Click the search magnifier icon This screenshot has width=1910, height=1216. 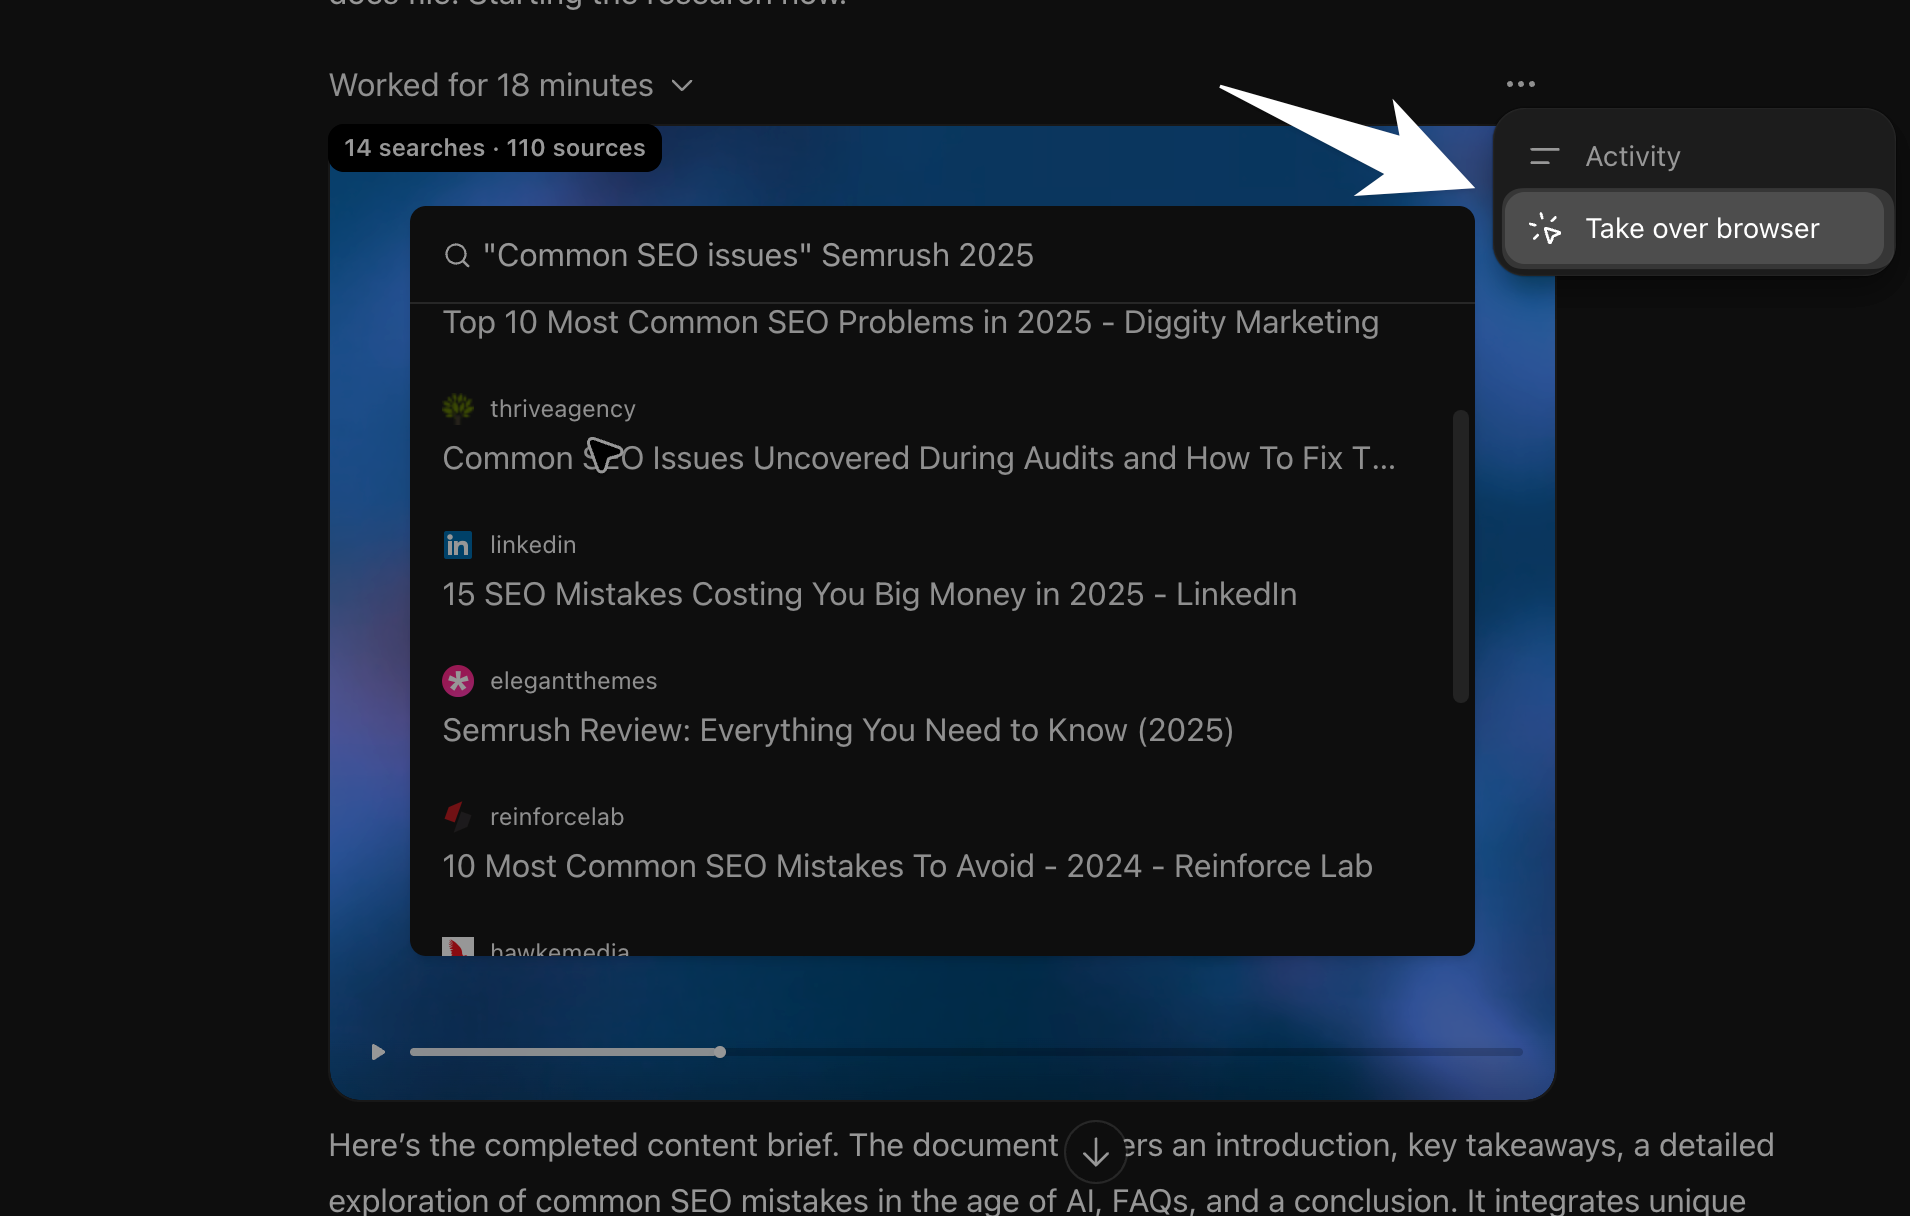coord(457,255)
